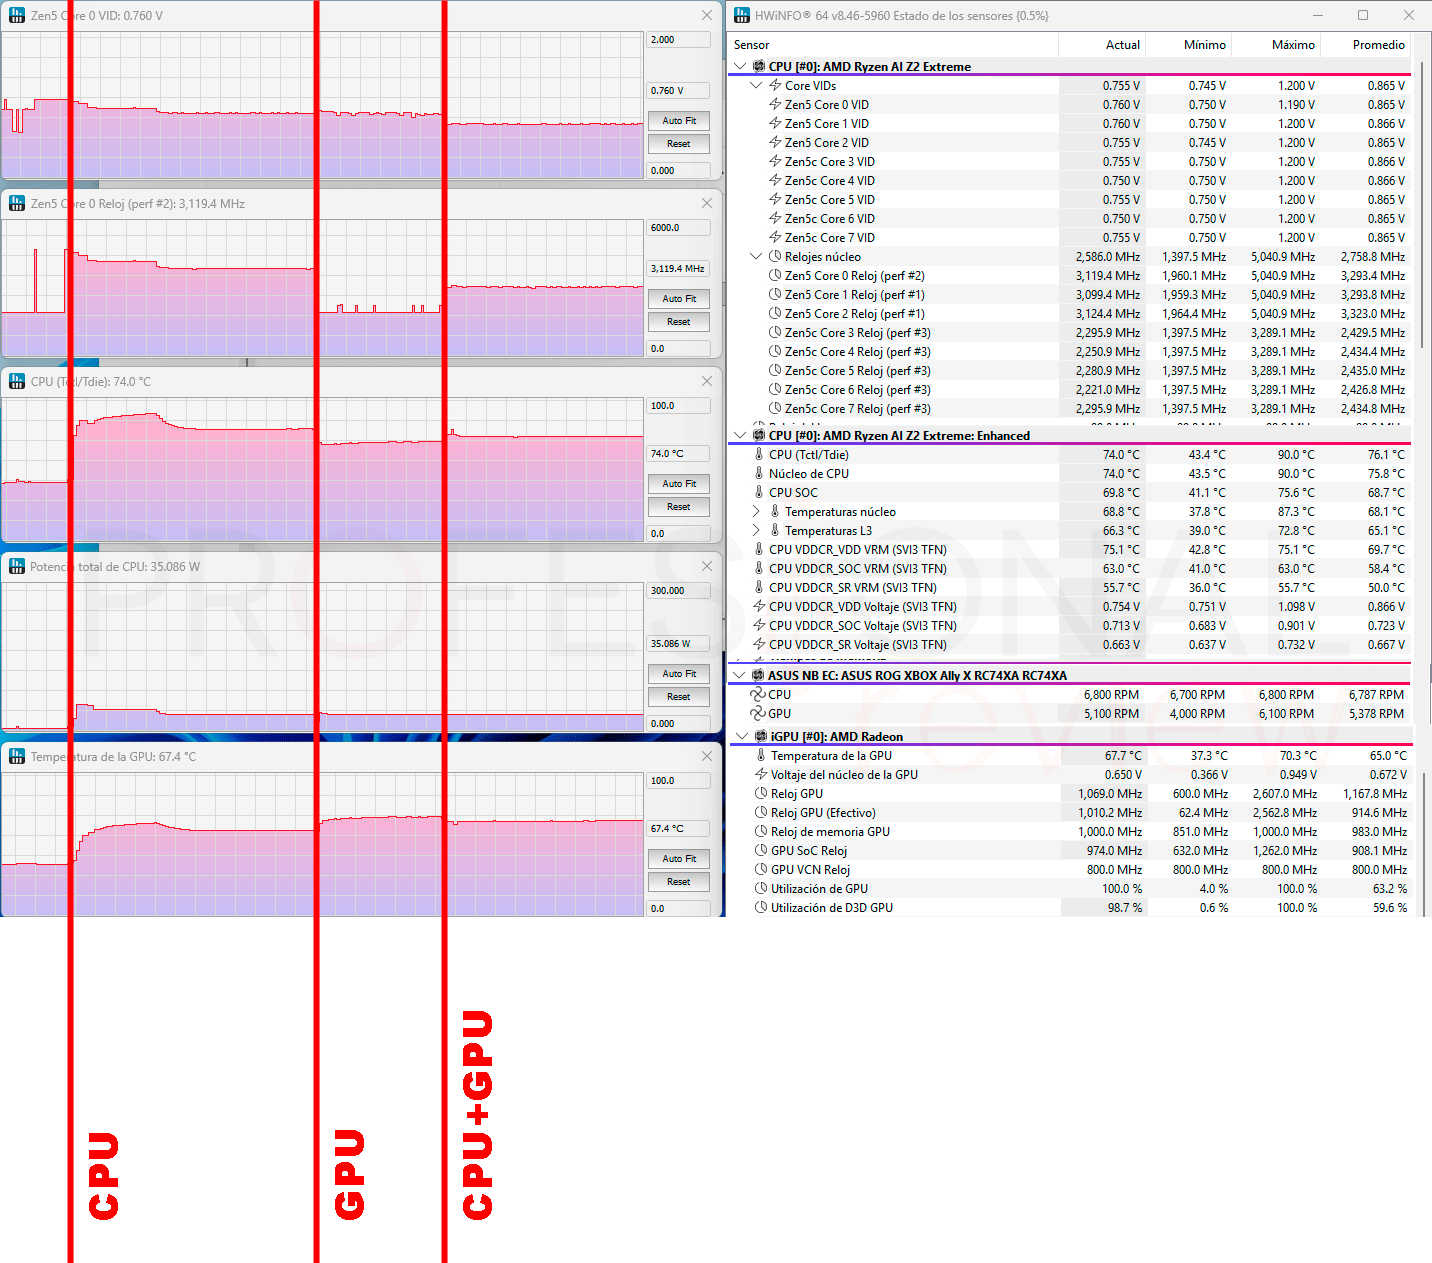Click the lightning icon beside Voltaje del núcleo de la GPU
1432x1263 pixels.
click(761, 775)
